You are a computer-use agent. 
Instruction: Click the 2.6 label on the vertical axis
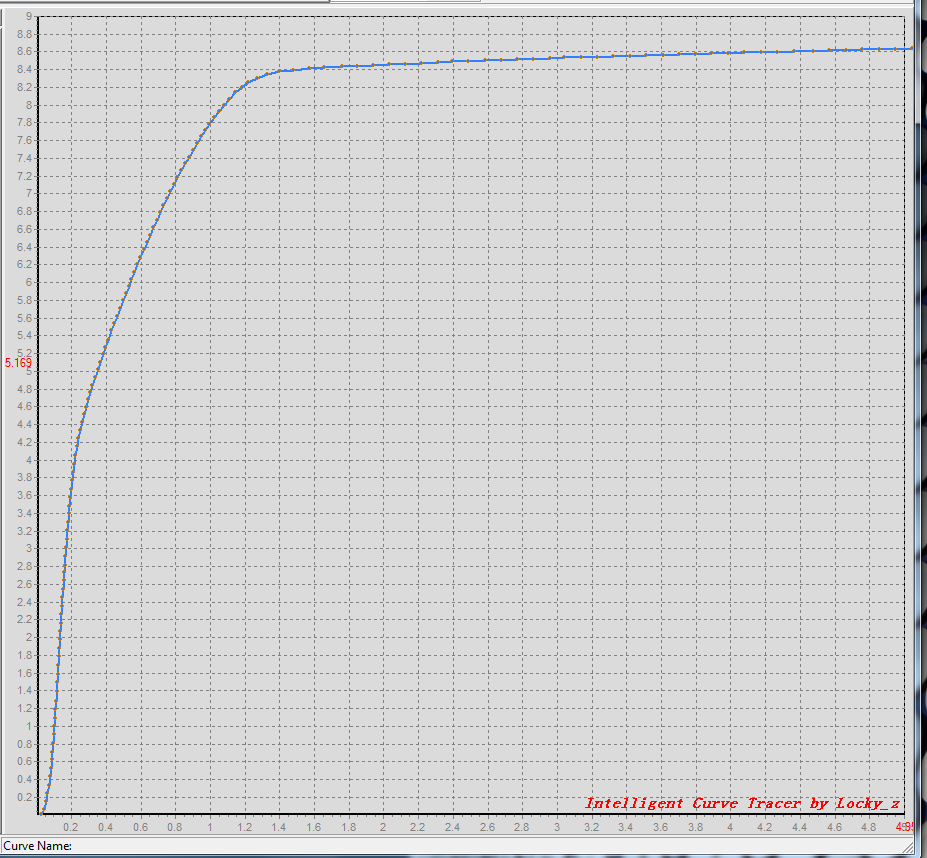point(24,584)
